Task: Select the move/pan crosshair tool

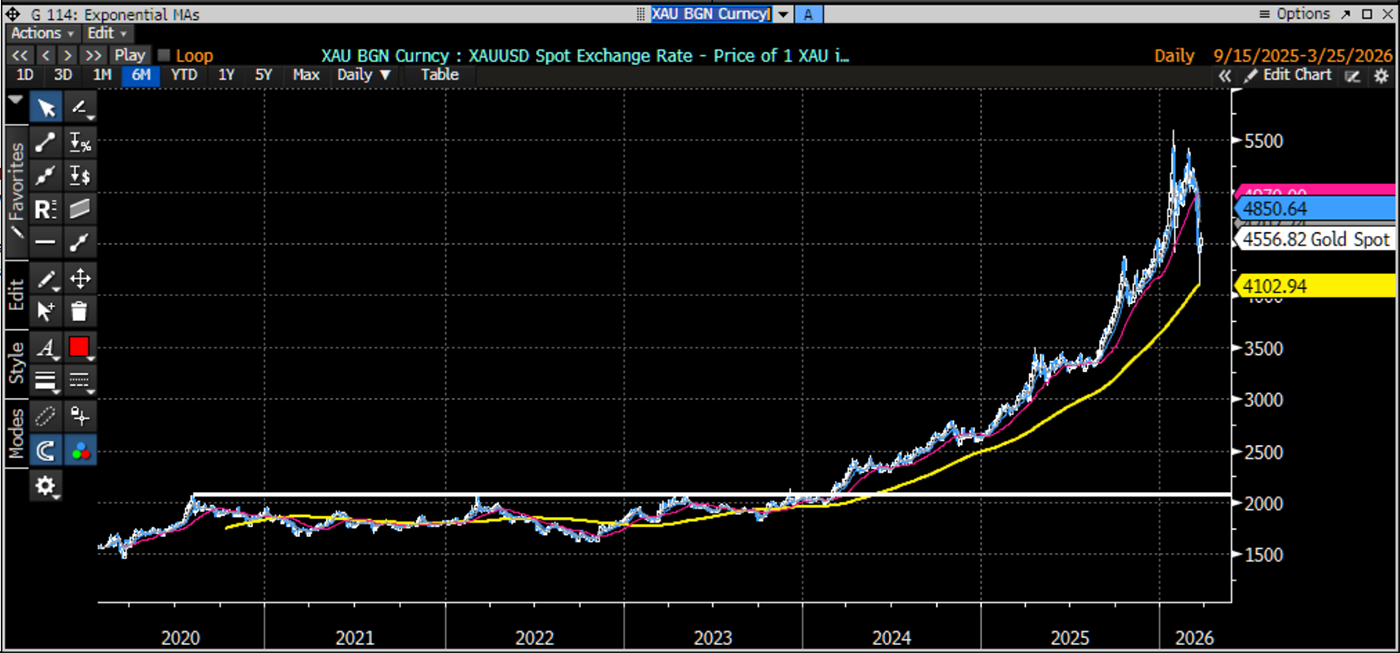Action: click(x=79, y=278)
